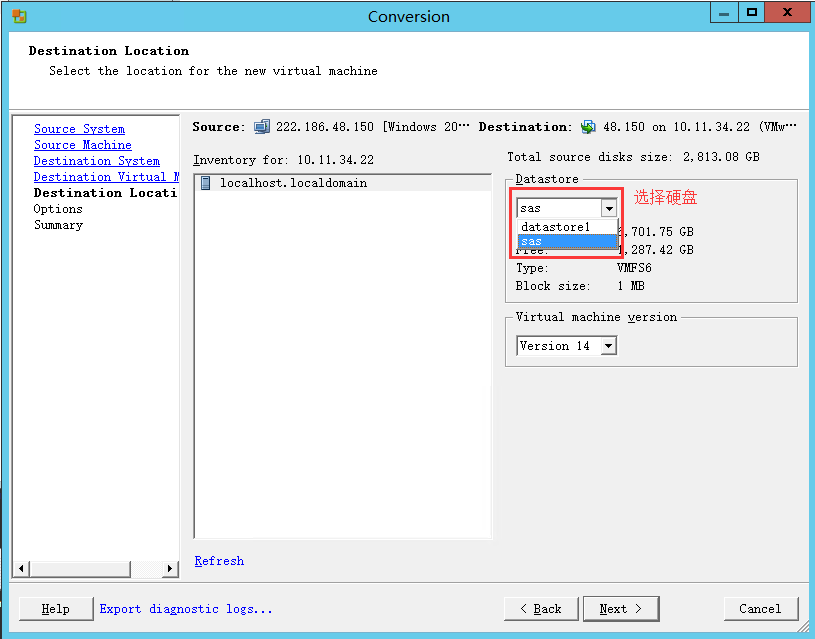Open the Source System step

[80, 129]
